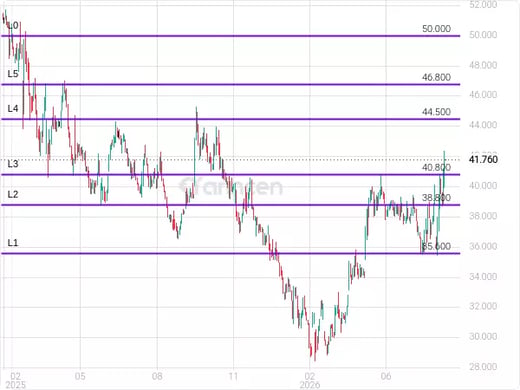Click the 06 month label on time axis

tap(386, 376)
